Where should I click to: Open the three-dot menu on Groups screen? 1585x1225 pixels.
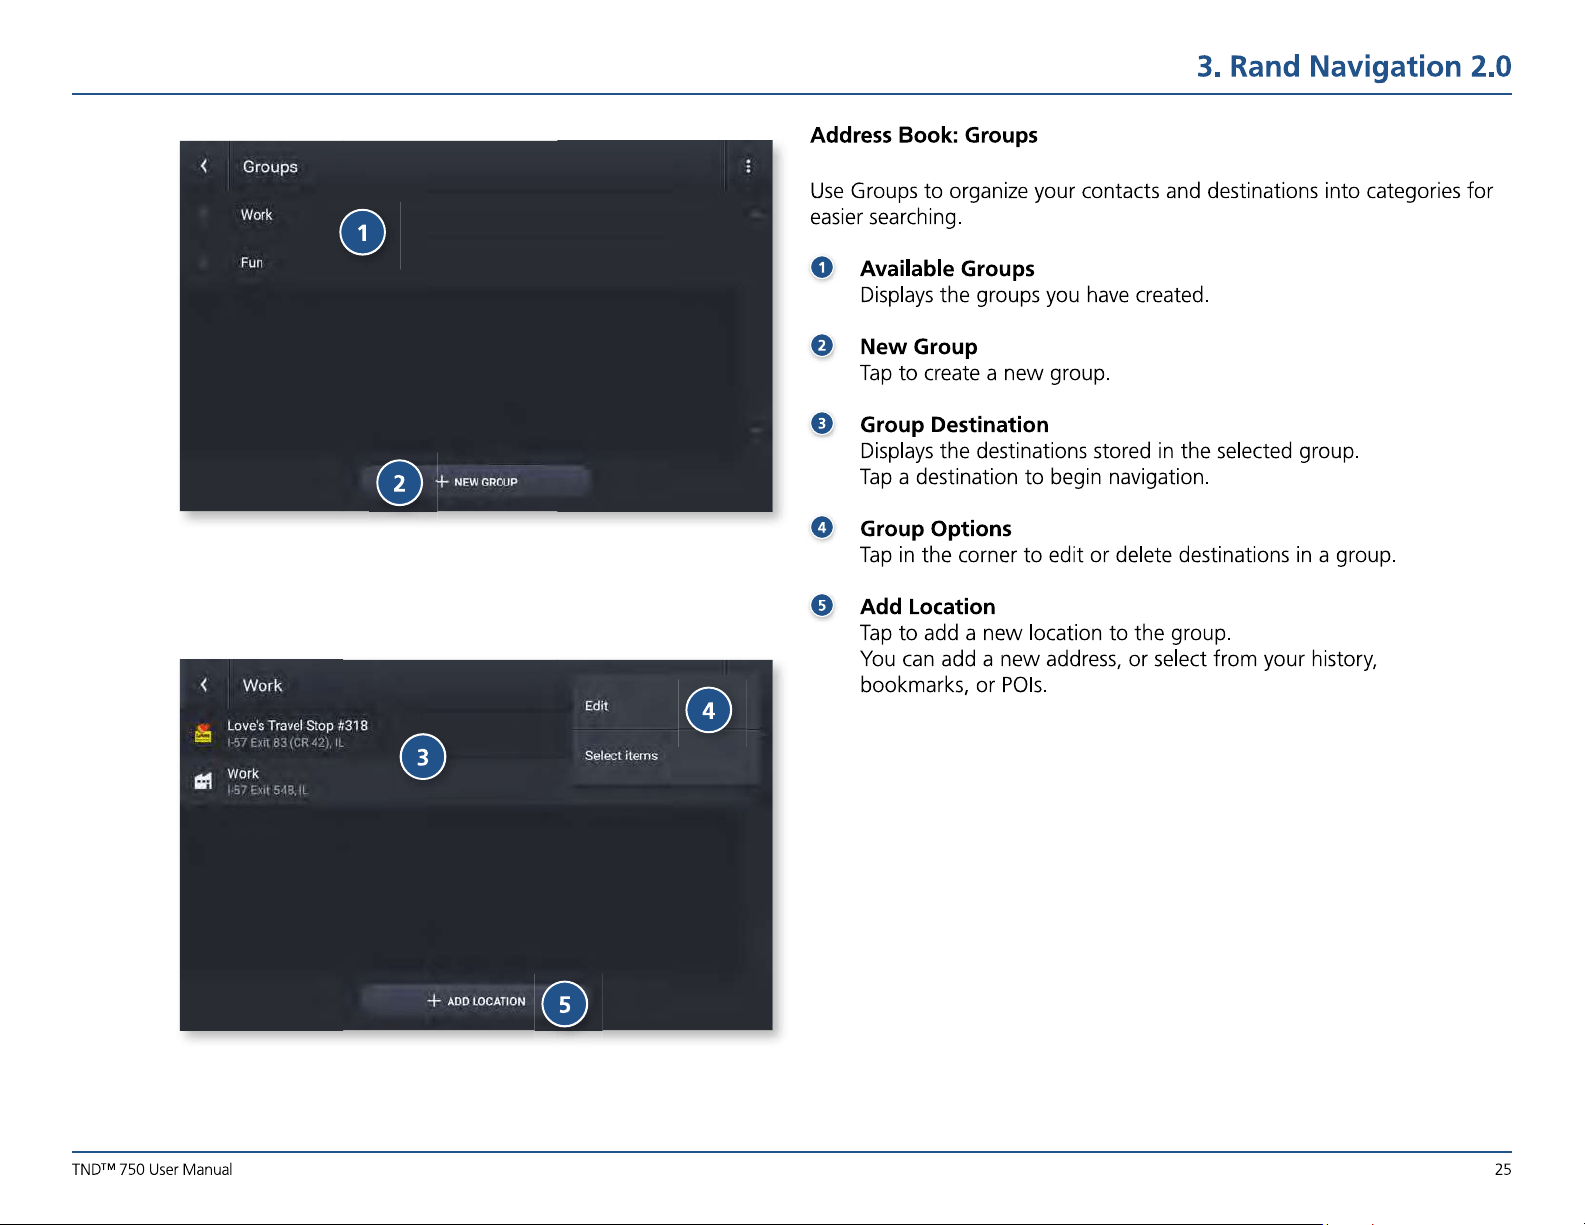(x=748, y=167)
